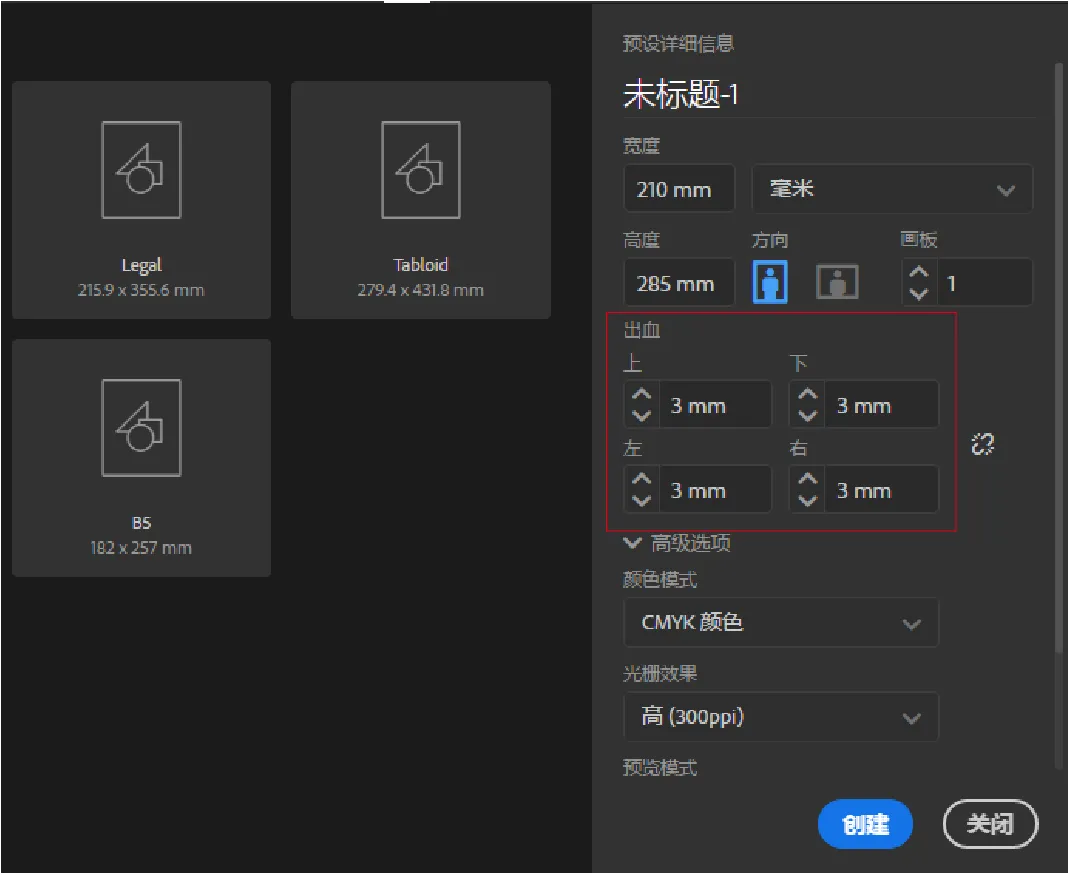
Task: Click the 右 right bleed field
Action: tap(882, 489)
